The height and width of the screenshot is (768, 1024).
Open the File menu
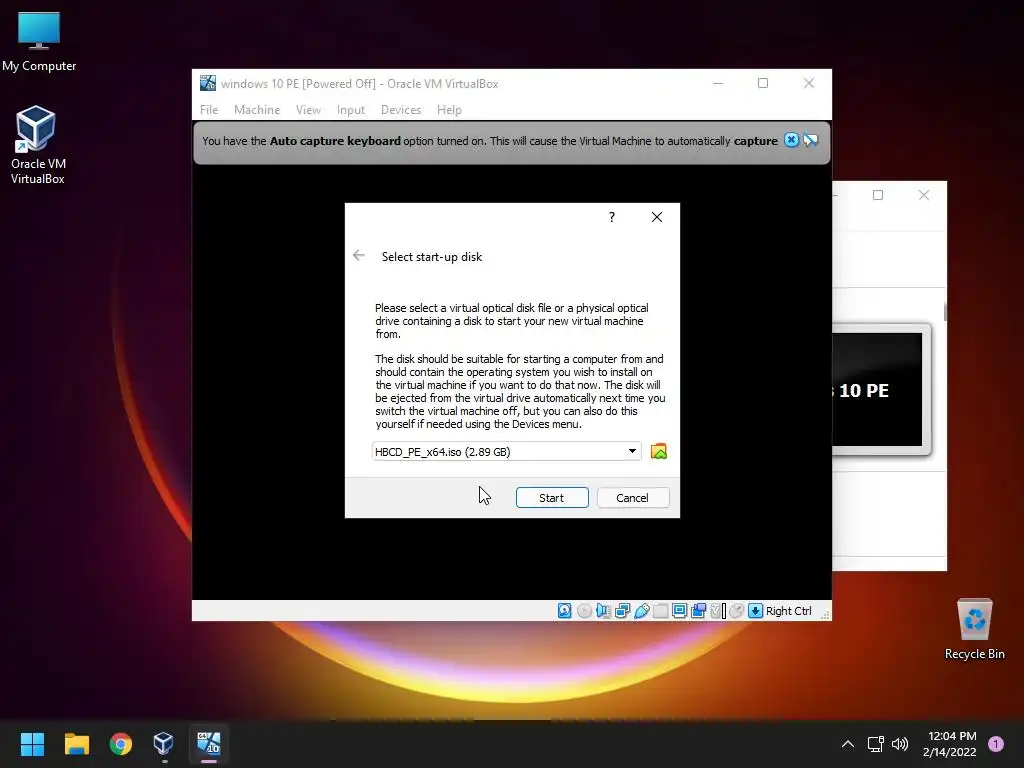coord(209,110)
